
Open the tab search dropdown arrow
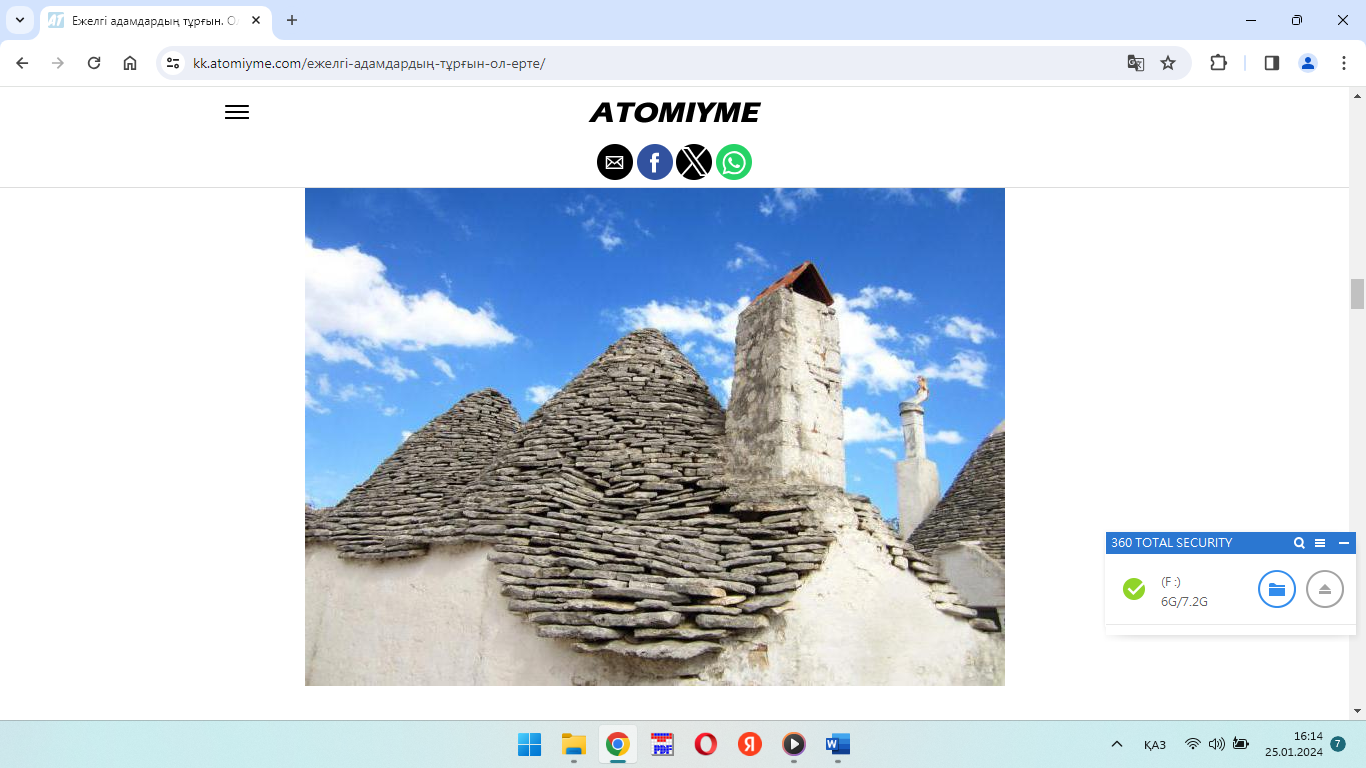[19, 20]
